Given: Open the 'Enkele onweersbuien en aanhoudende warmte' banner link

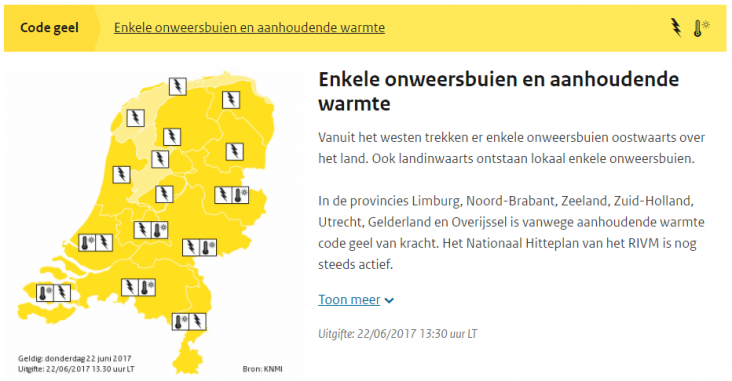Looking at the screenshot, I should [249, 28].
